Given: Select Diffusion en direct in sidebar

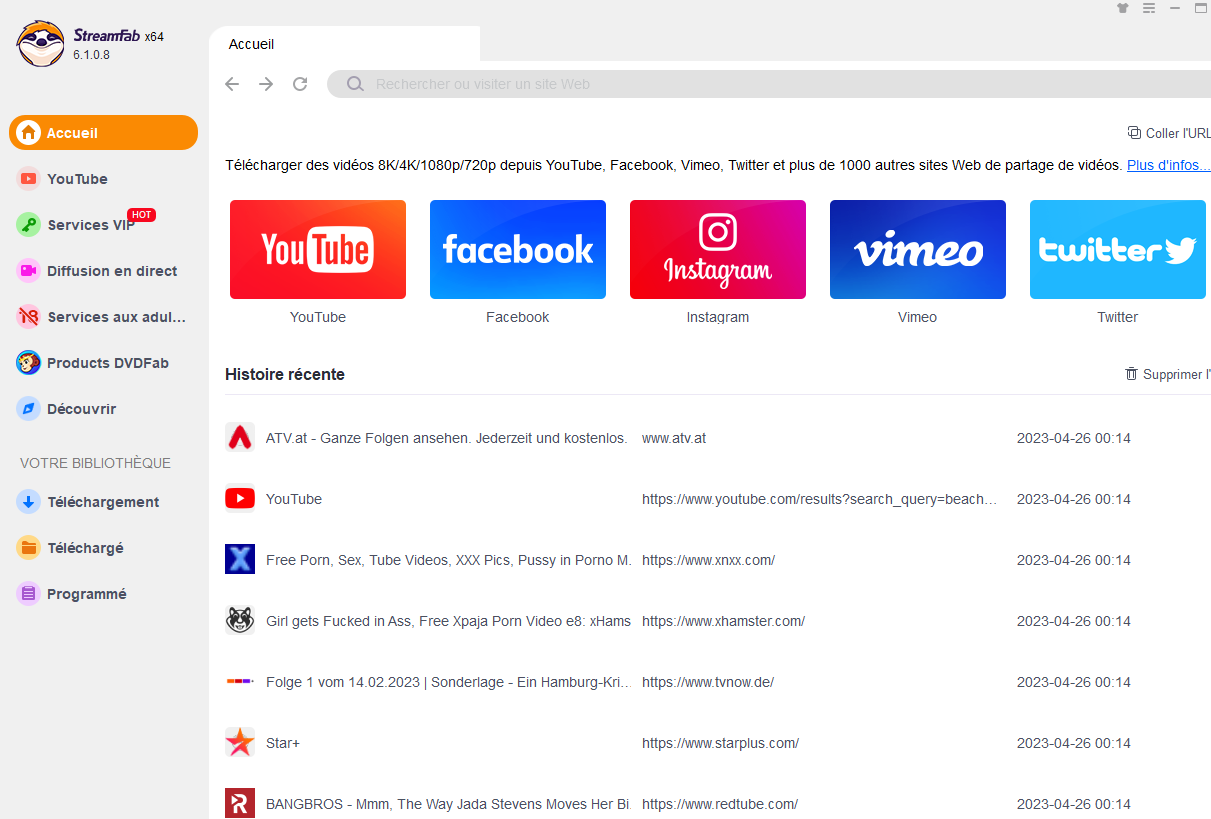Looking at the screenshot, I should (x=104, y=271).
